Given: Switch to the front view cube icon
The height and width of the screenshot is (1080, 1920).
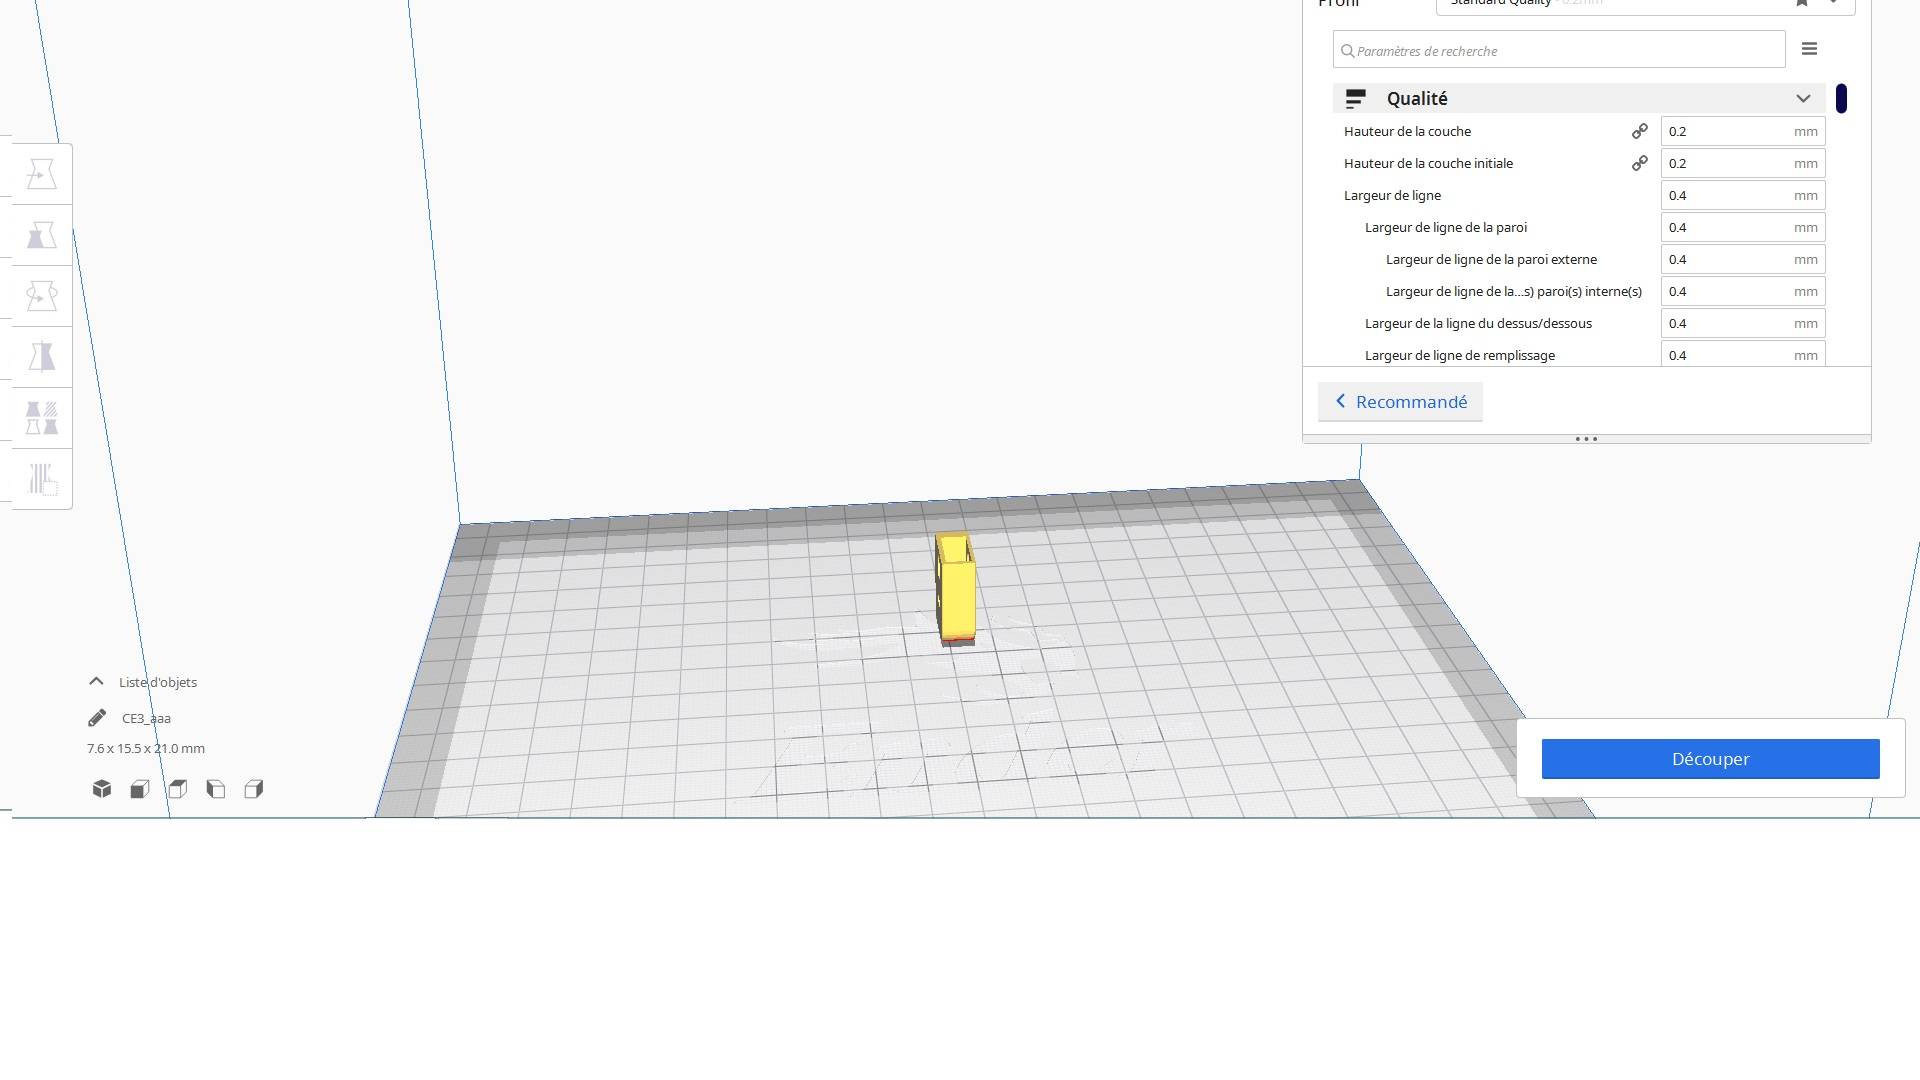Looking at the screenshot, I should pyautogui.click(x=140, y=789).
